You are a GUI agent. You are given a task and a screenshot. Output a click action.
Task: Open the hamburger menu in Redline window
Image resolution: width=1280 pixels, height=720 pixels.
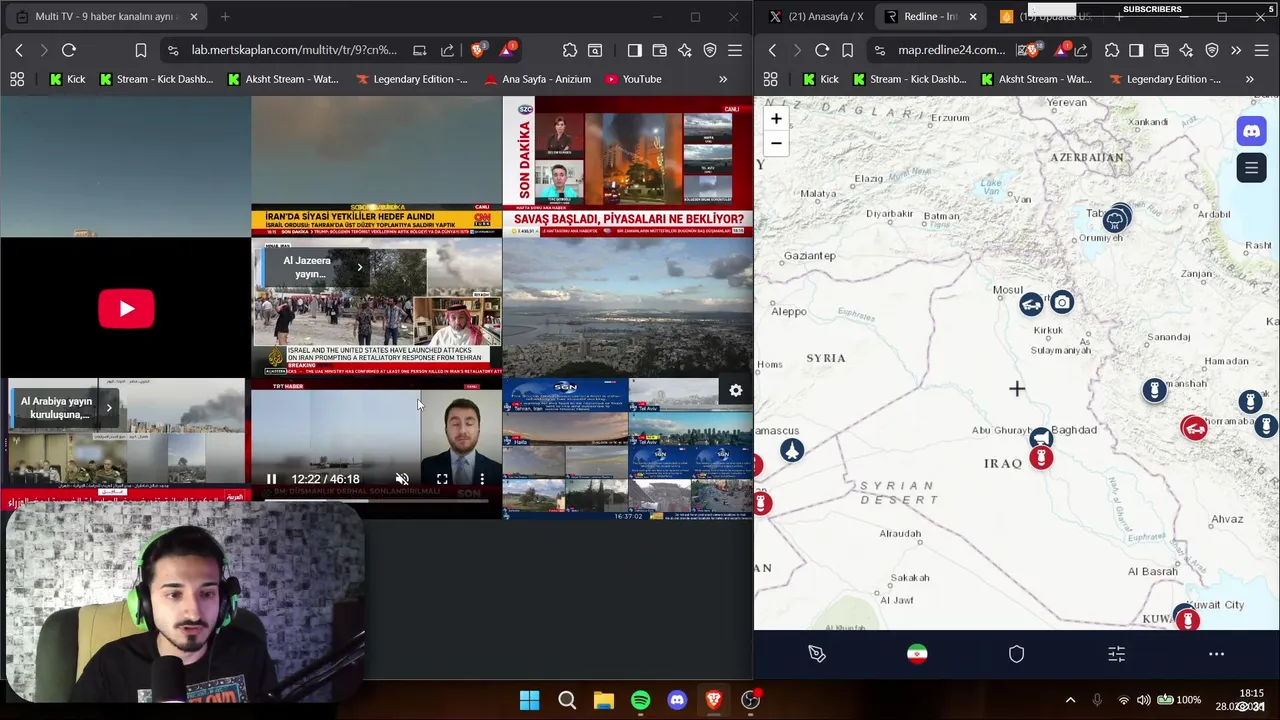1262,50
